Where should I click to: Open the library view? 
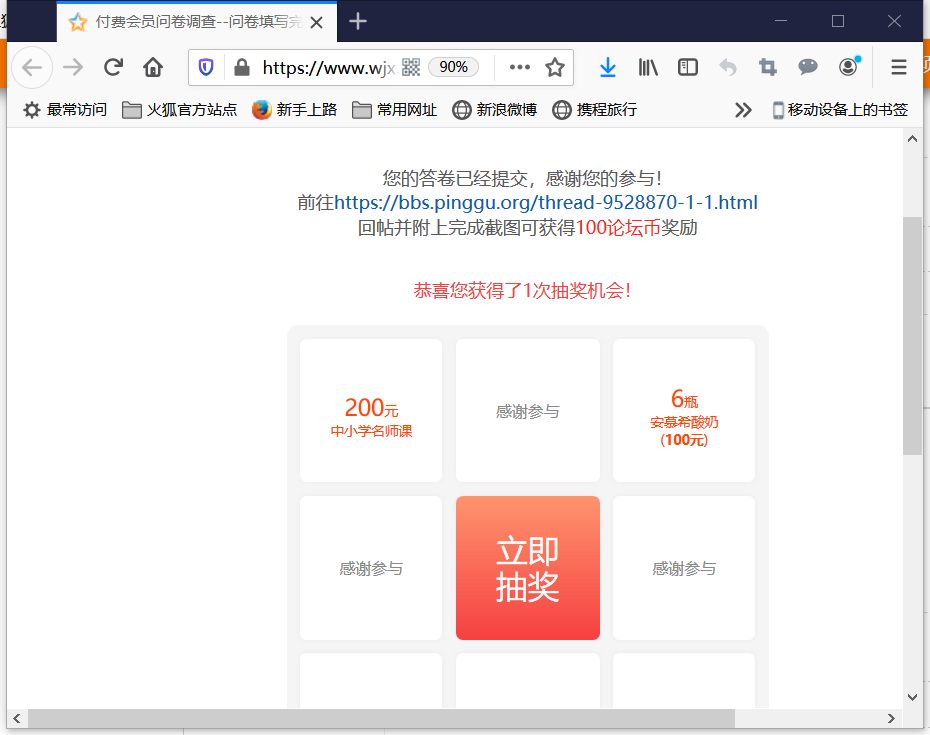point(648,68)
